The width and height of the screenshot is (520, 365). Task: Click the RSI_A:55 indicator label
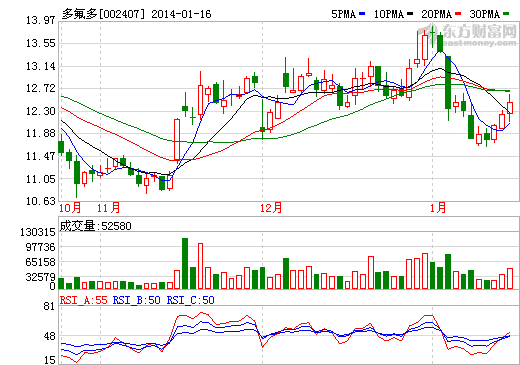[x=84, y=300]
